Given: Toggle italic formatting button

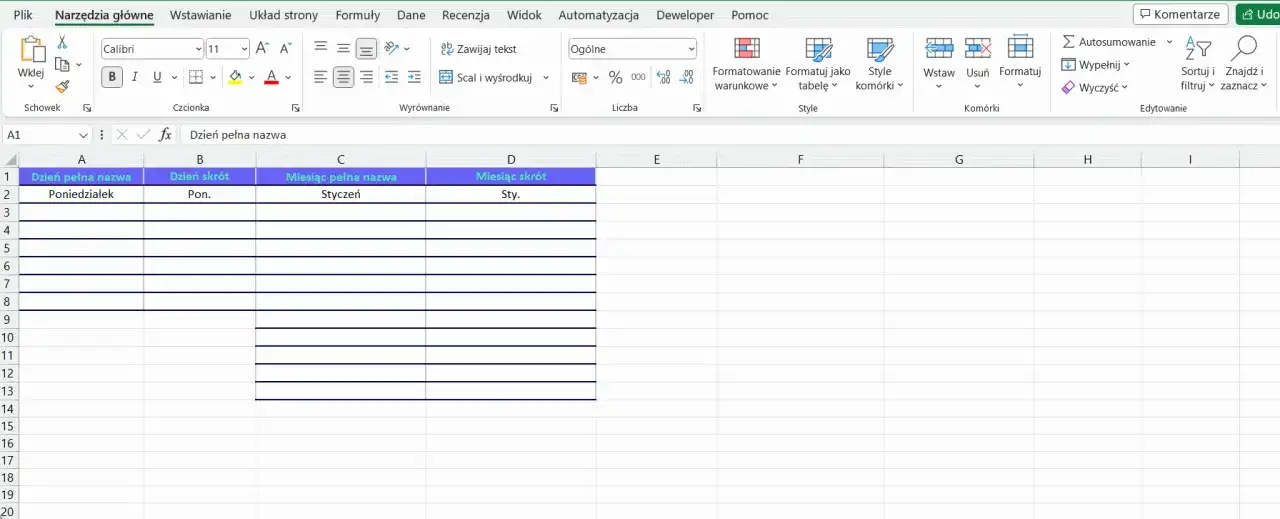Looking at the screenshot, I should 135,77.
